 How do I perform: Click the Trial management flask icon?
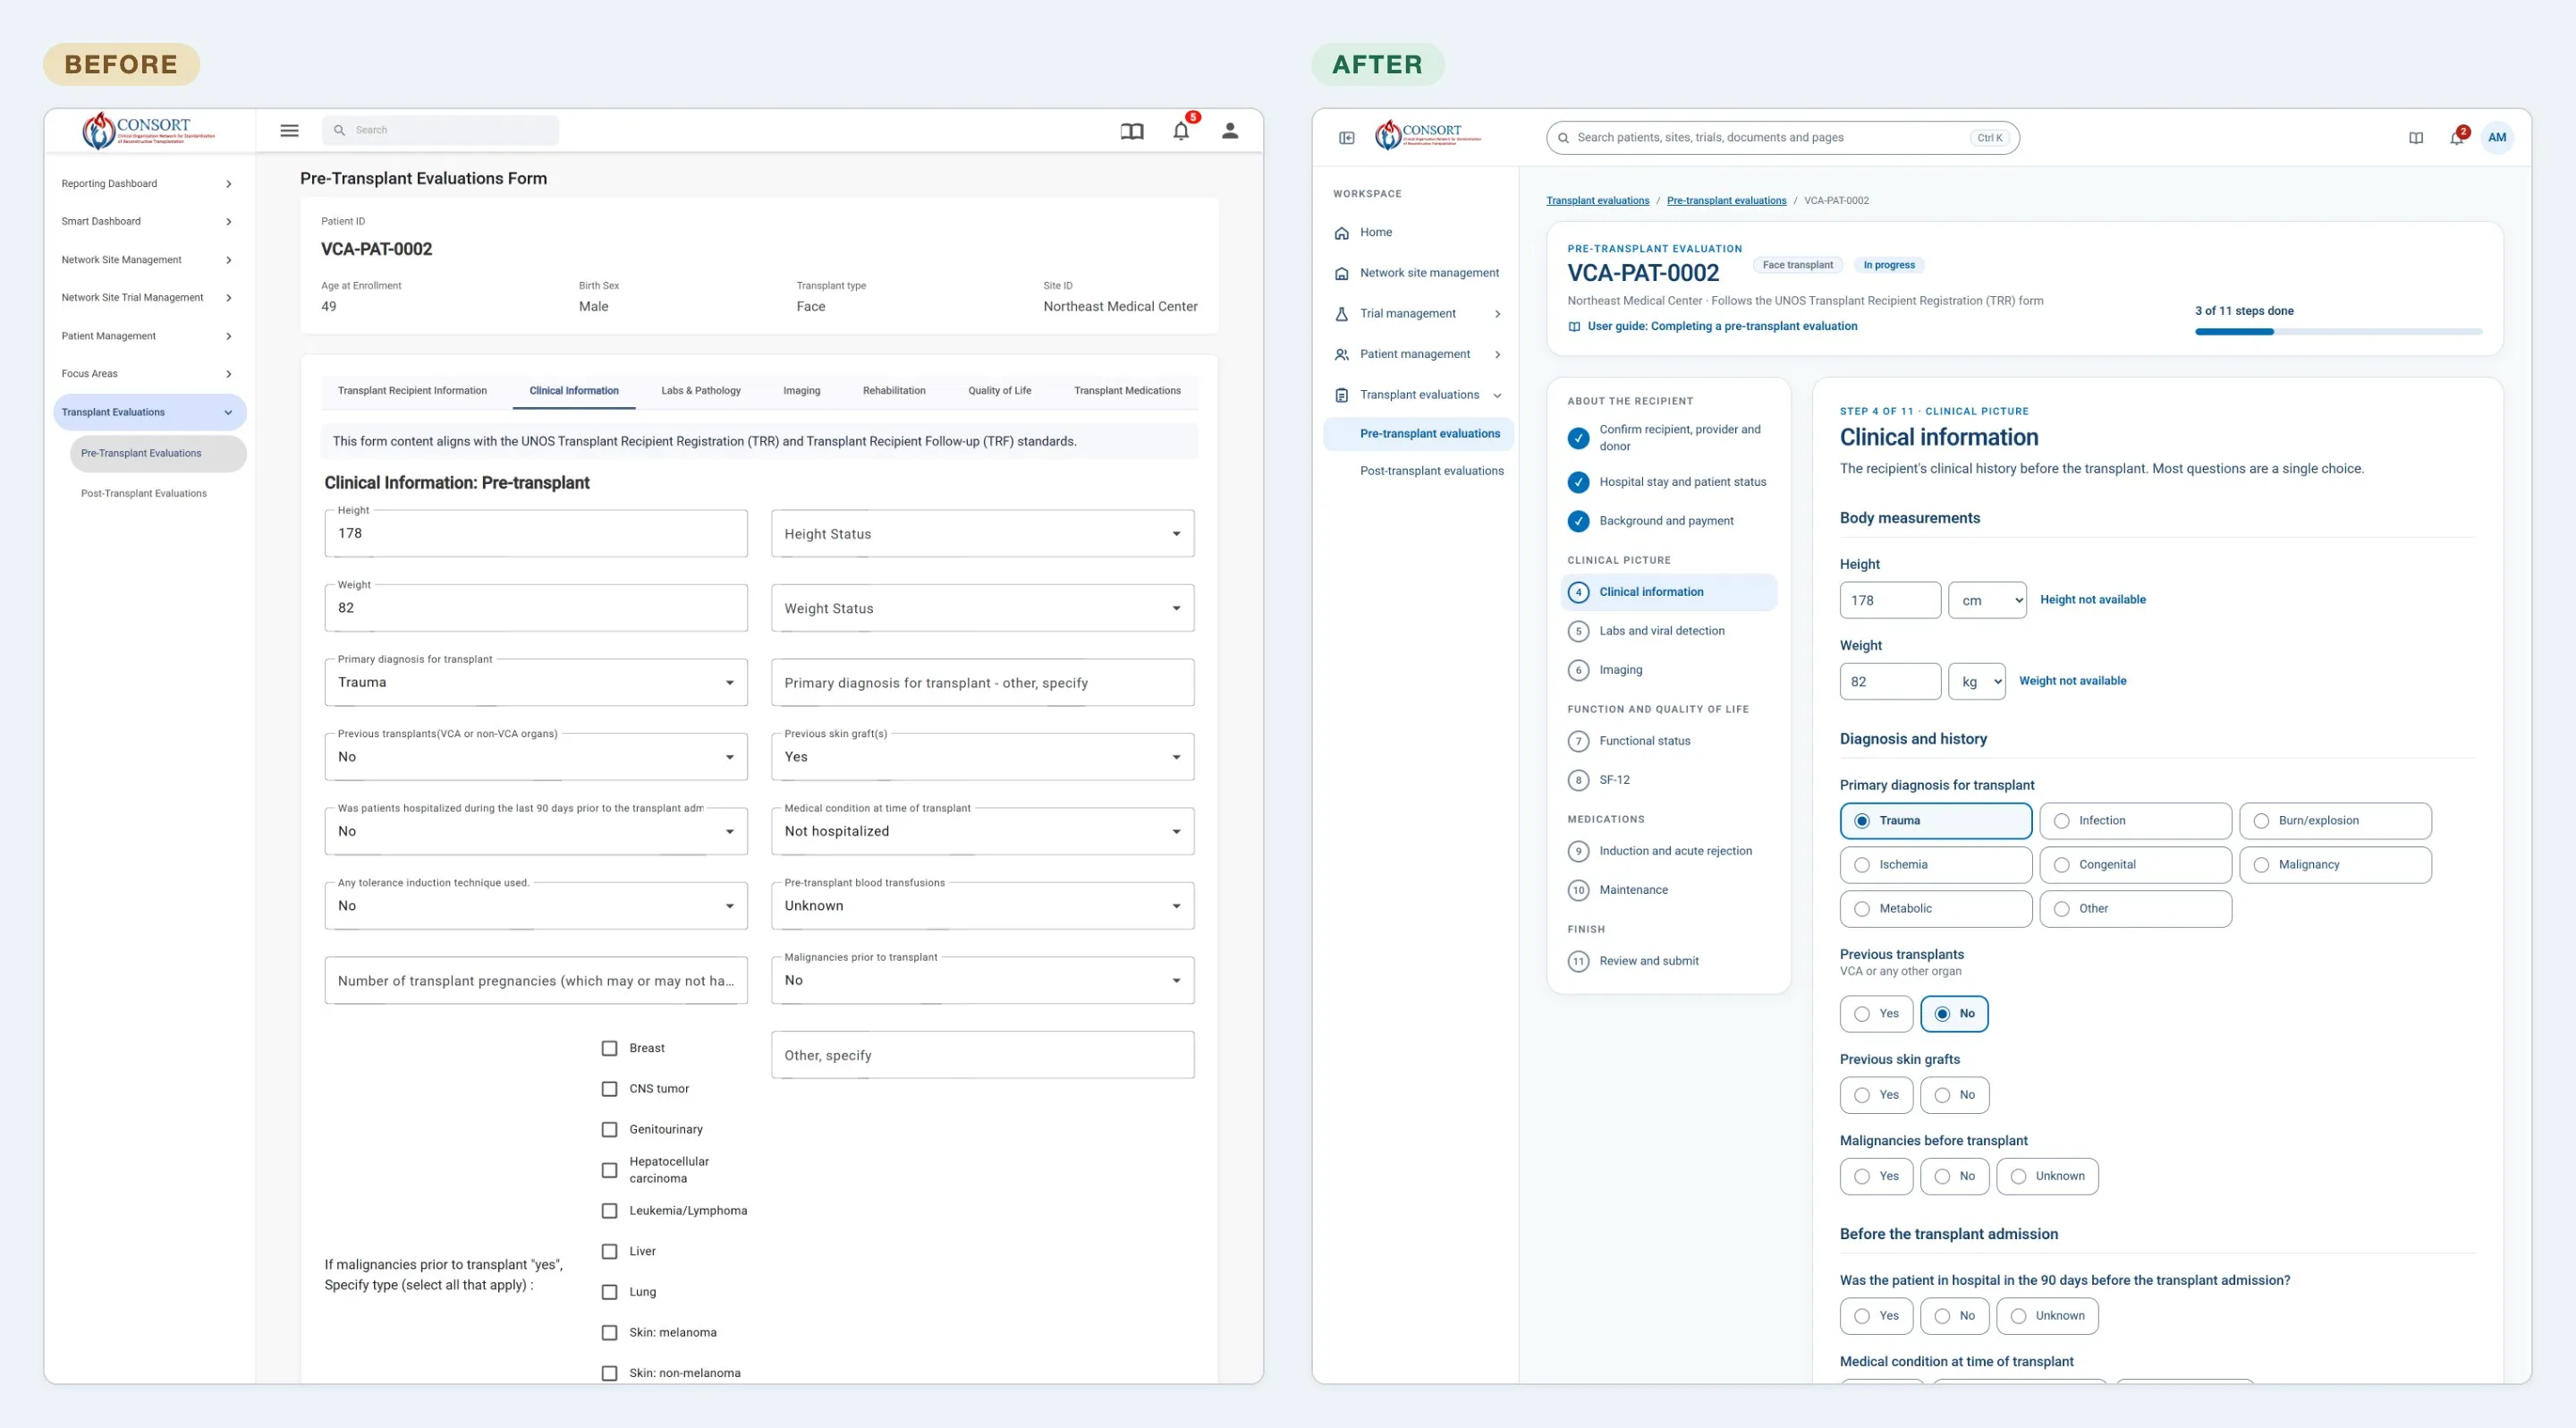(x=1342, y=314)
